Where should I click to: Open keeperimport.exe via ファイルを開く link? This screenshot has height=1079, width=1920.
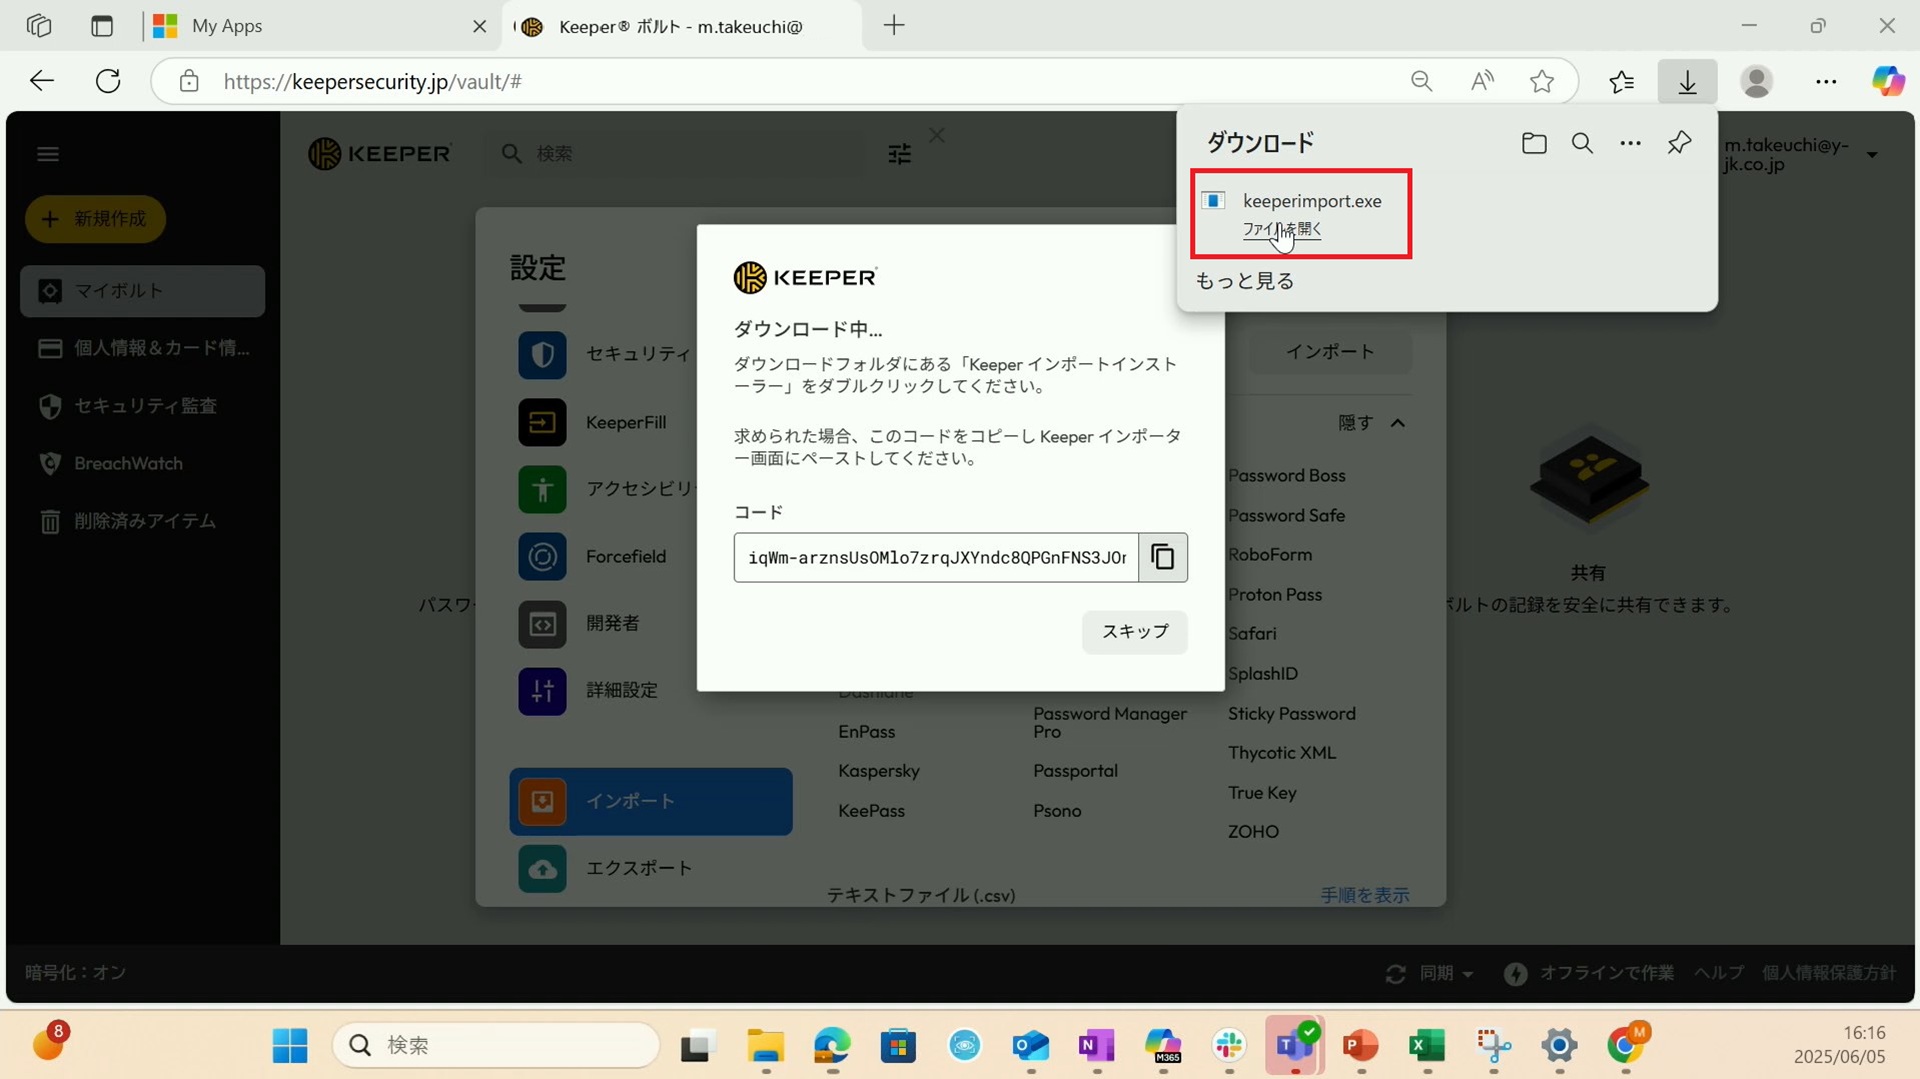tap(1281, 229)
